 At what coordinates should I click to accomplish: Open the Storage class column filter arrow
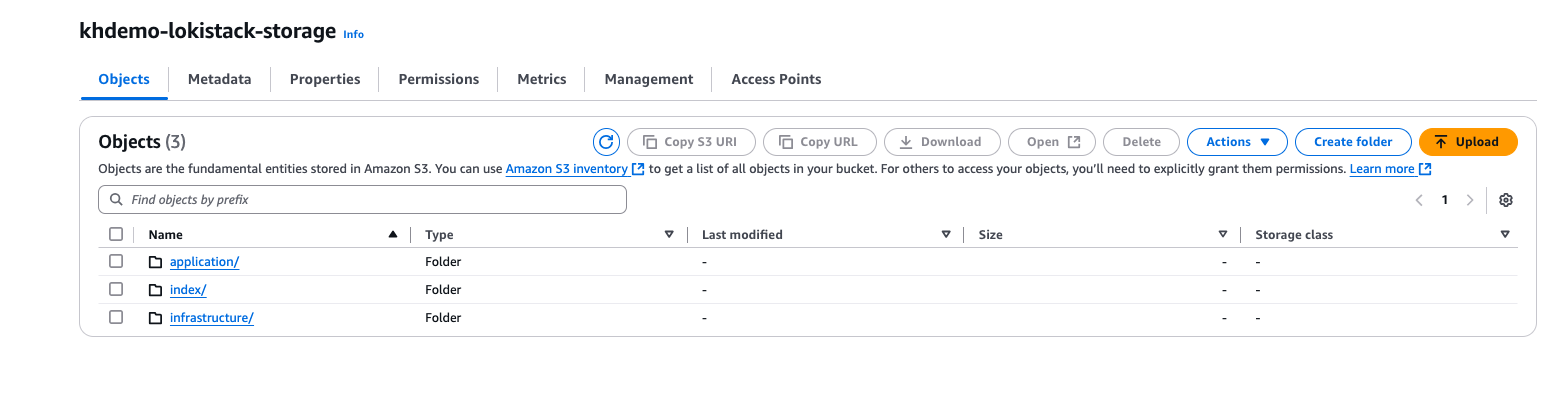(x=1505, y=235)
